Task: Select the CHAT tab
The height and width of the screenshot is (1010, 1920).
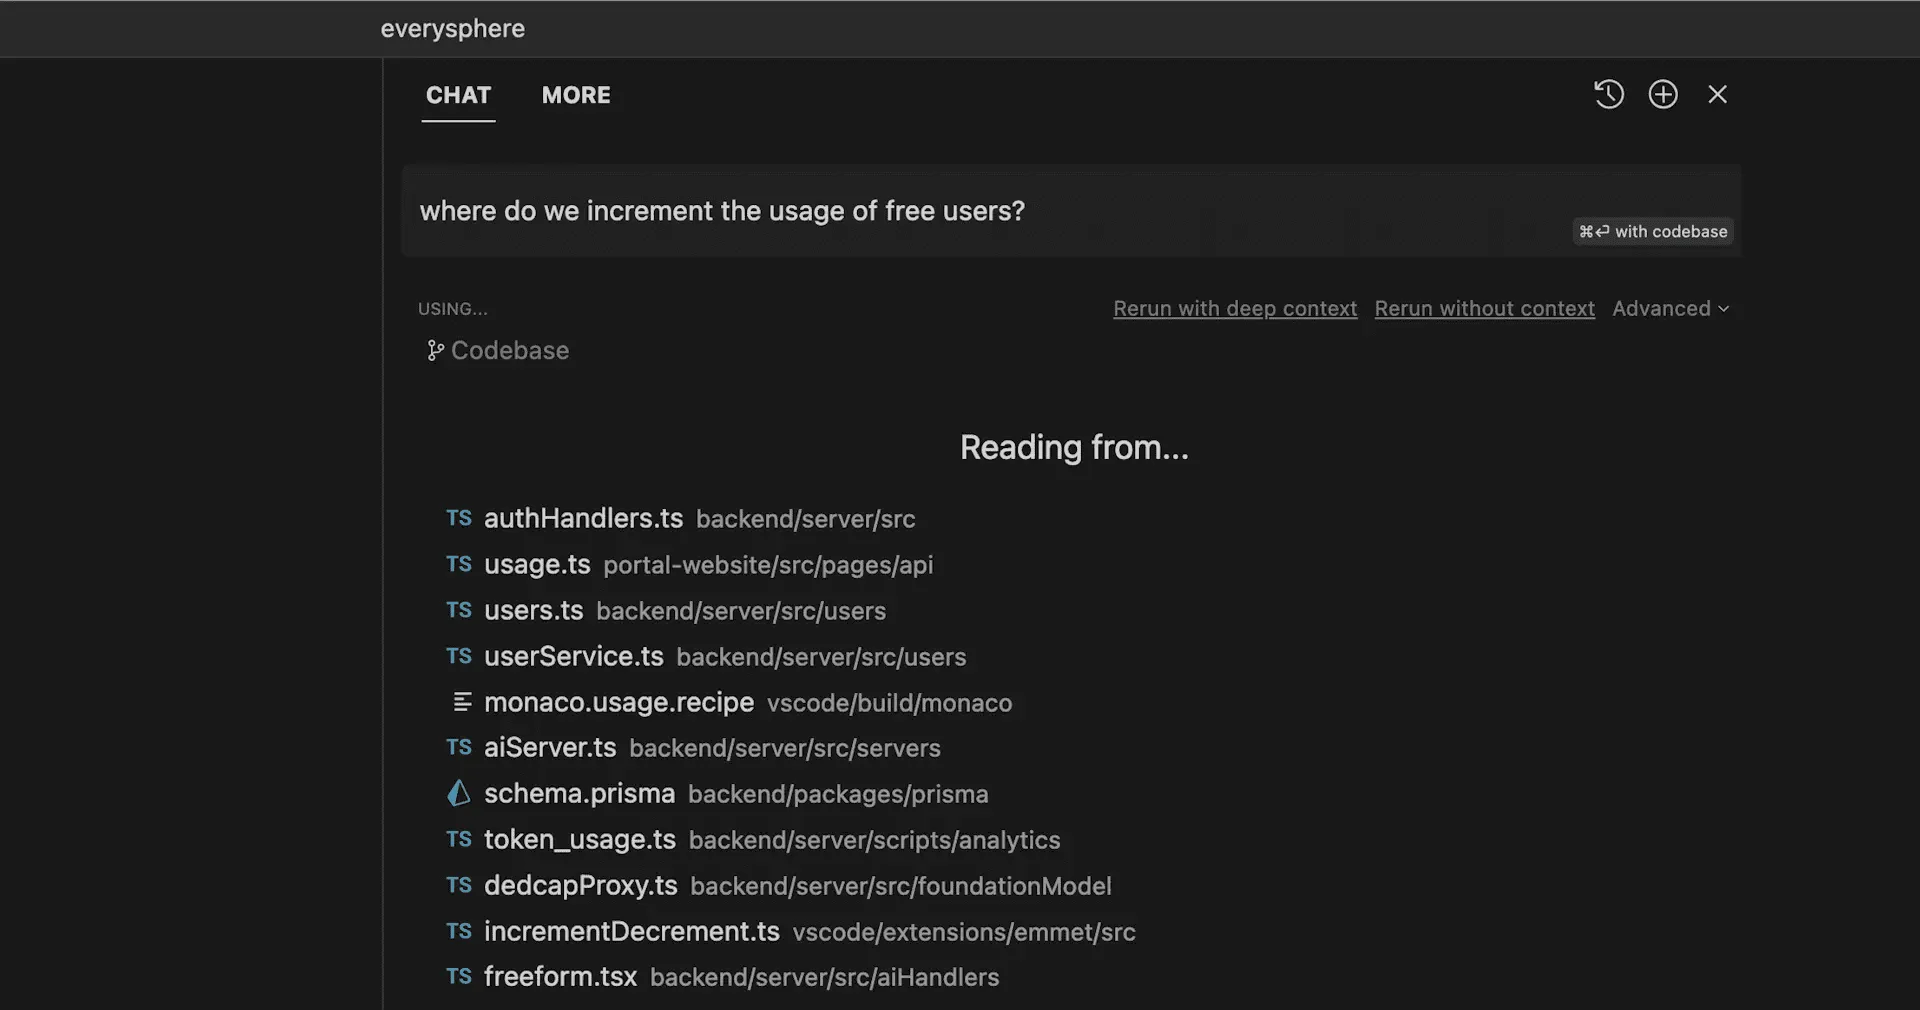Action: pos(458,95)
